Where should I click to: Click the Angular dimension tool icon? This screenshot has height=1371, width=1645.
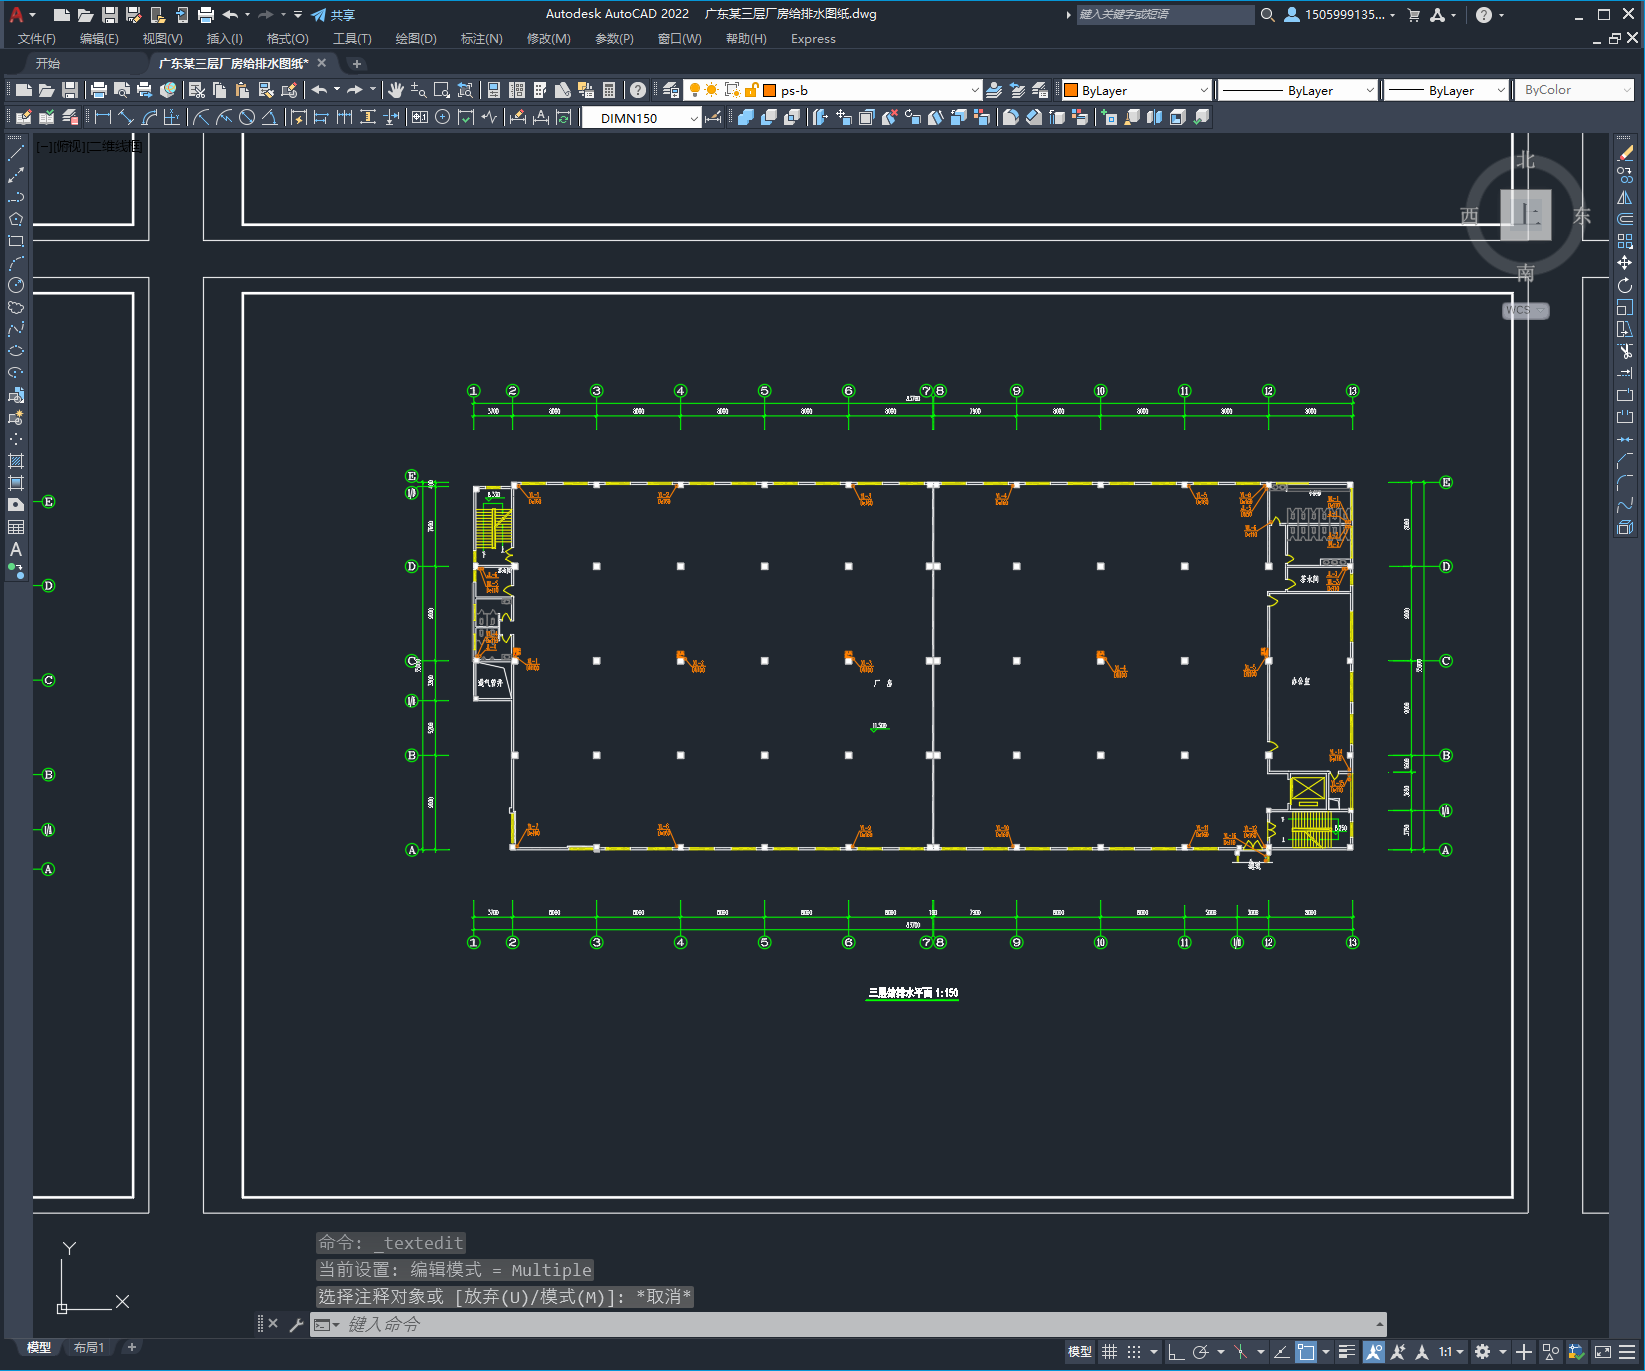click(x=270, y=117)
